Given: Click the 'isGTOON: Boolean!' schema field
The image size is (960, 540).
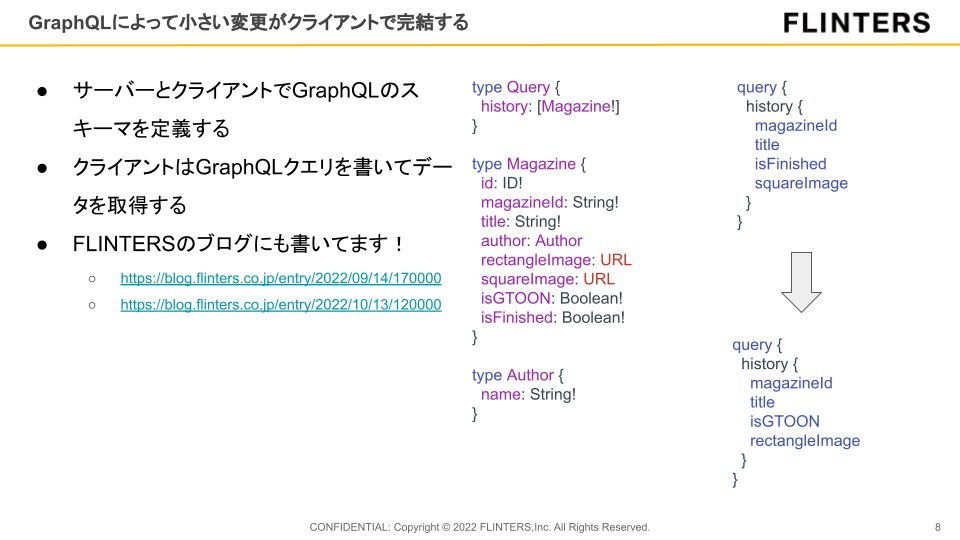Looking at the screenshot, I should click(x=552, y=298).
